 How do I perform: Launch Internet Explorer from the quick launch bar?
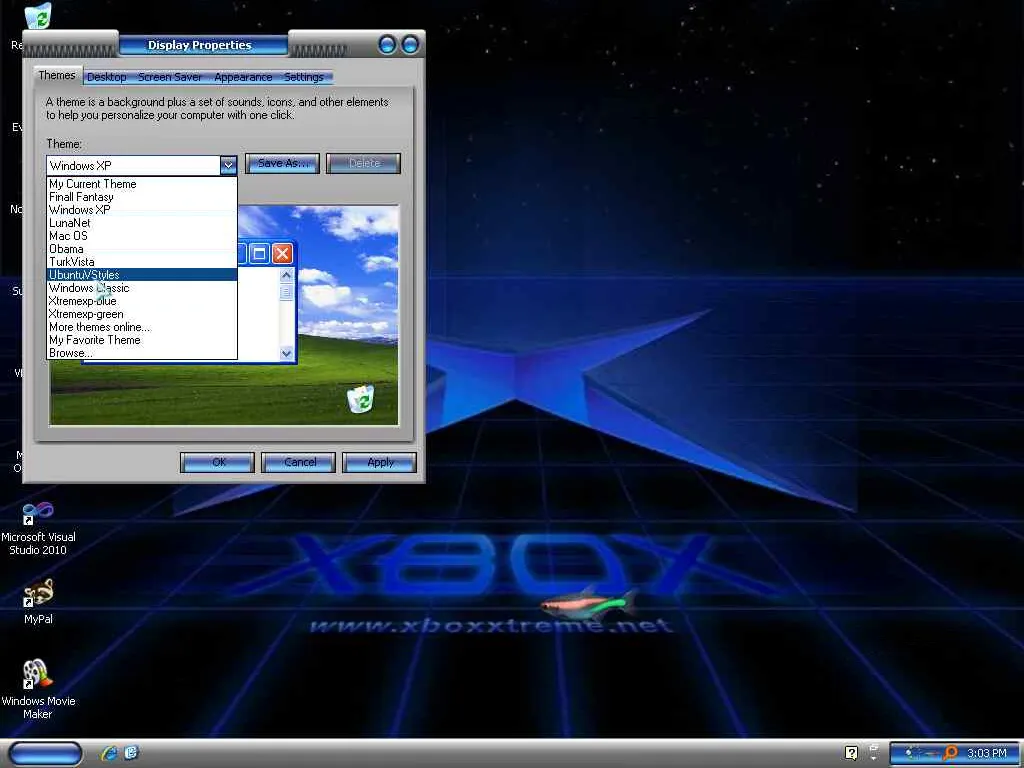pos(108,753)
